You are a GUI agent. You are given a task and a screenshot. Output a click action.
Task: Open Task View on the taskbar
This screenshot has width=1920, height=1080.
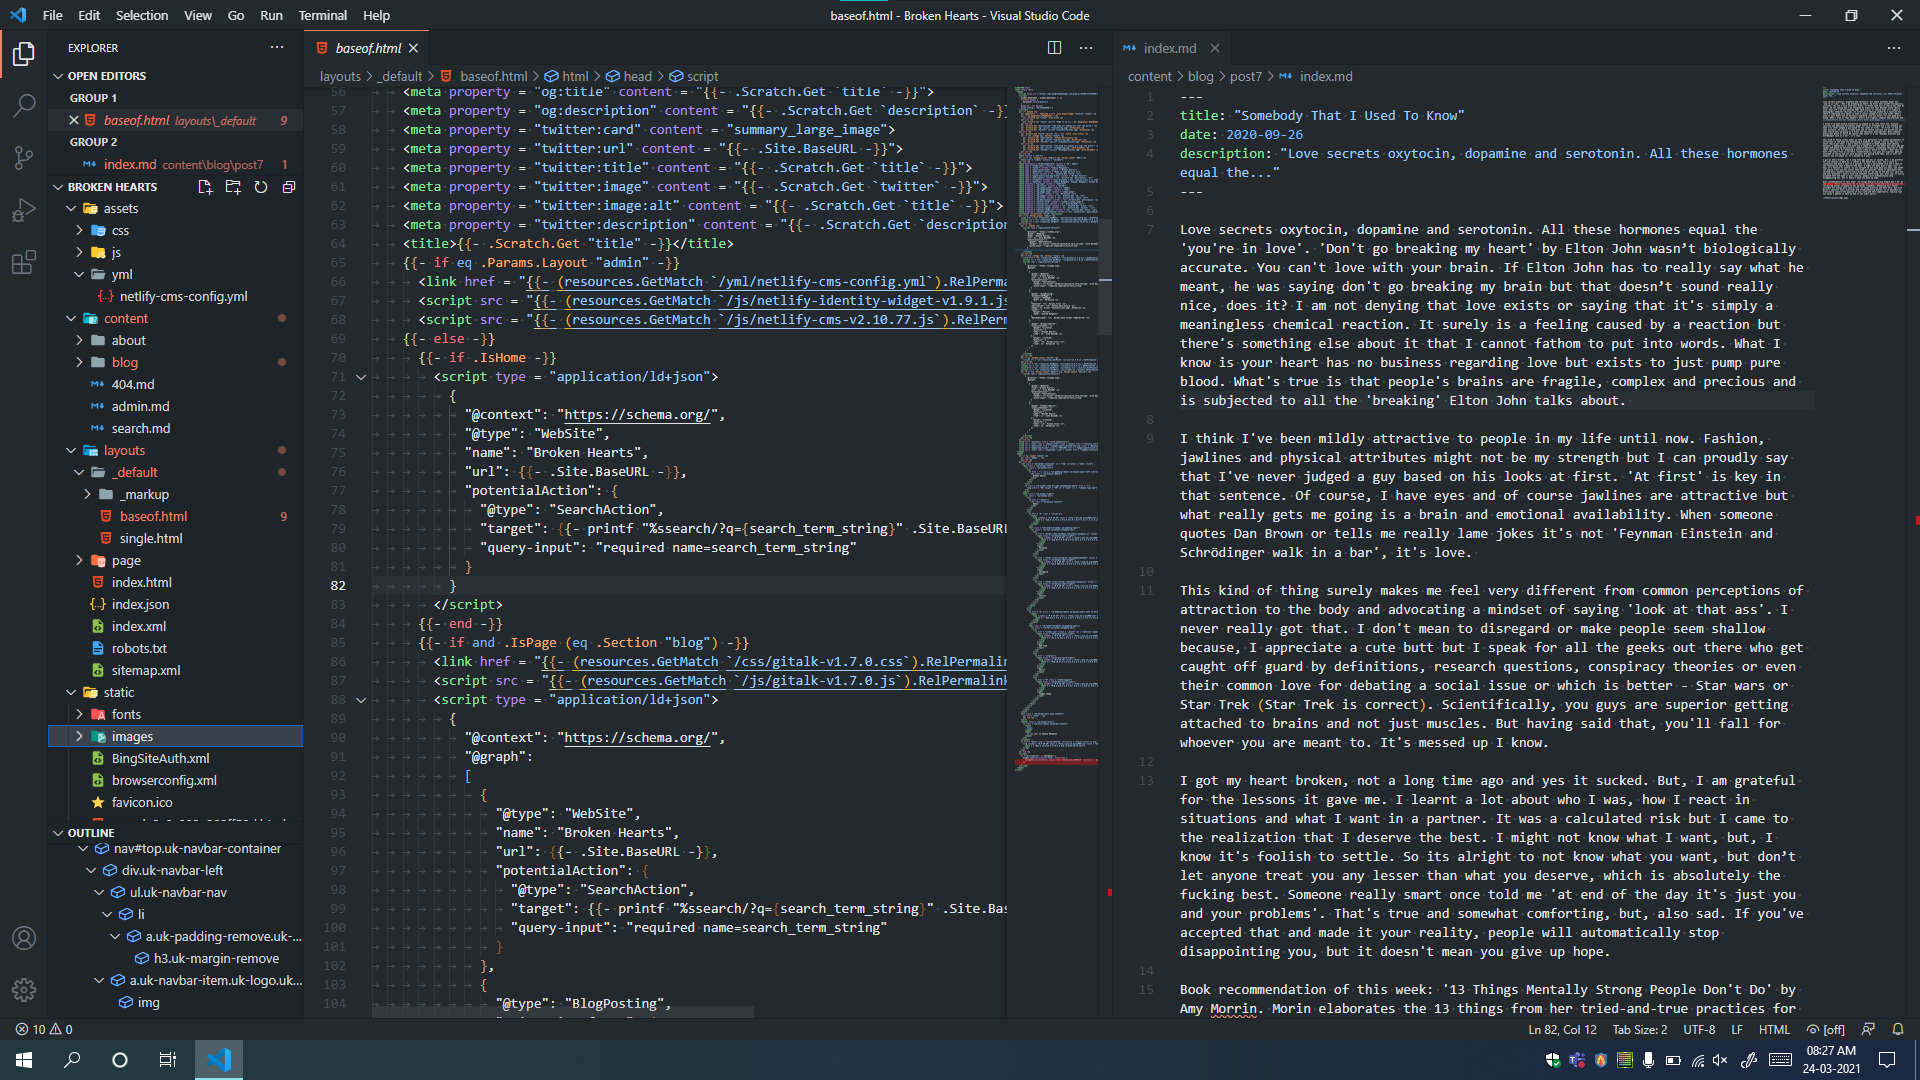click(168, 1060)
